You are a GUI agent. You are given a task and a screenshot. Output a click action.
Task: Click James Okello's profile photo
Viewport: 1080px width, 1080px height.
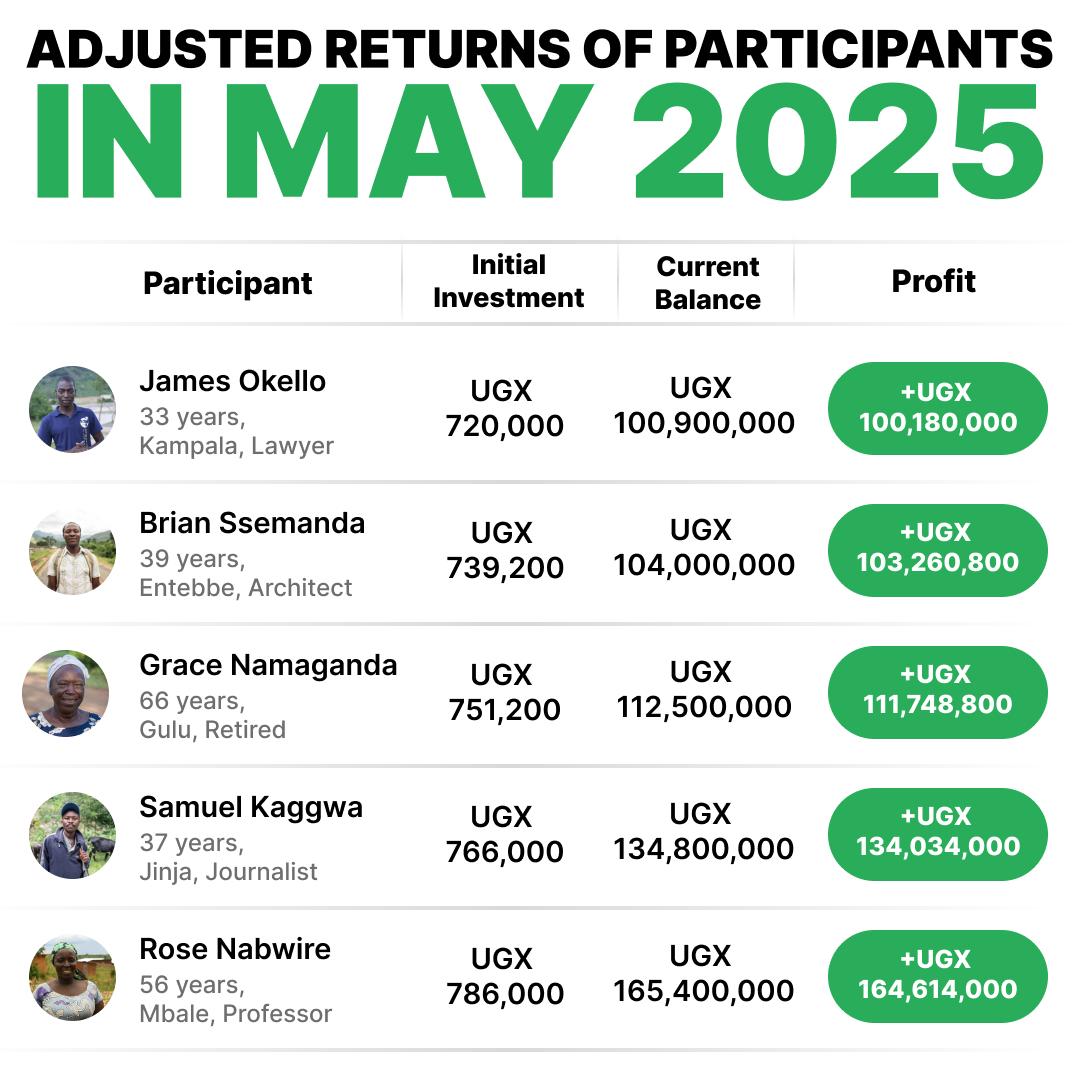point(72,409)
